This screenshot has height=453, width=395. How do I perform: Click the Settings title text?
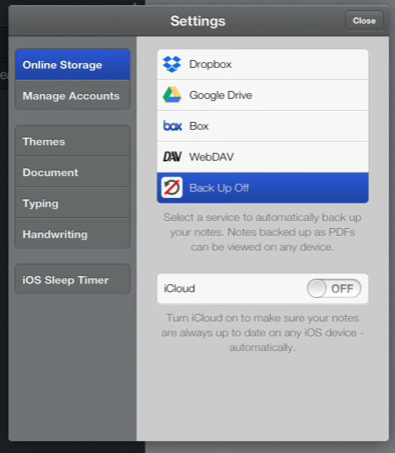198,21
